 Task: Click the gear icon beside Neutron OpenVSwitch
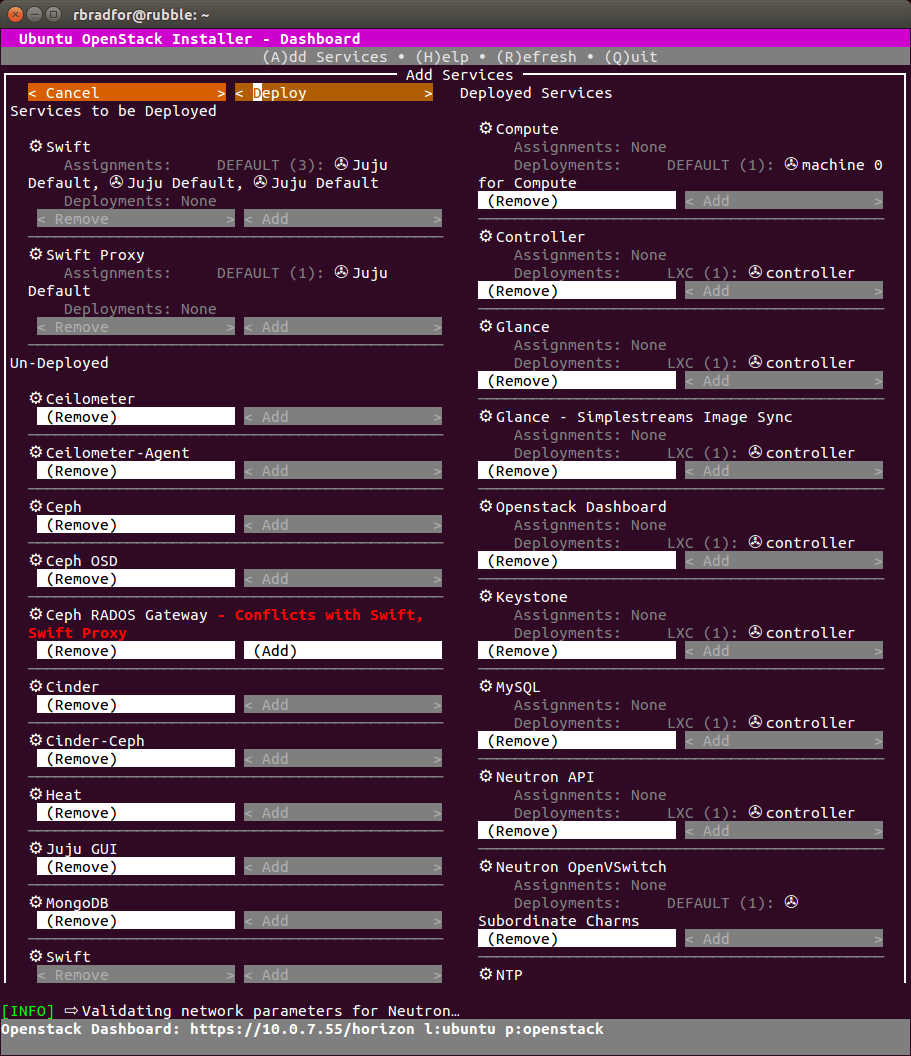point(485,866)
